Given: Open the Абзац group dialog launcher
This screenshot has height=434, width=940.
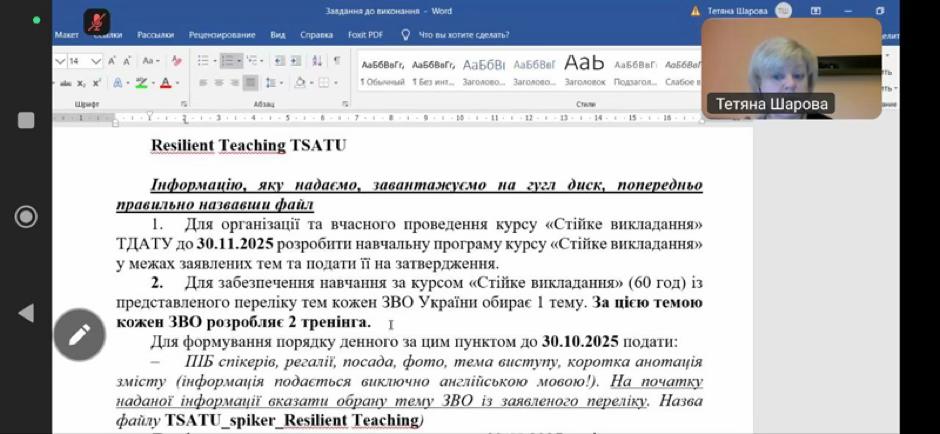Looking at the screenshot, I should (345, 104).
